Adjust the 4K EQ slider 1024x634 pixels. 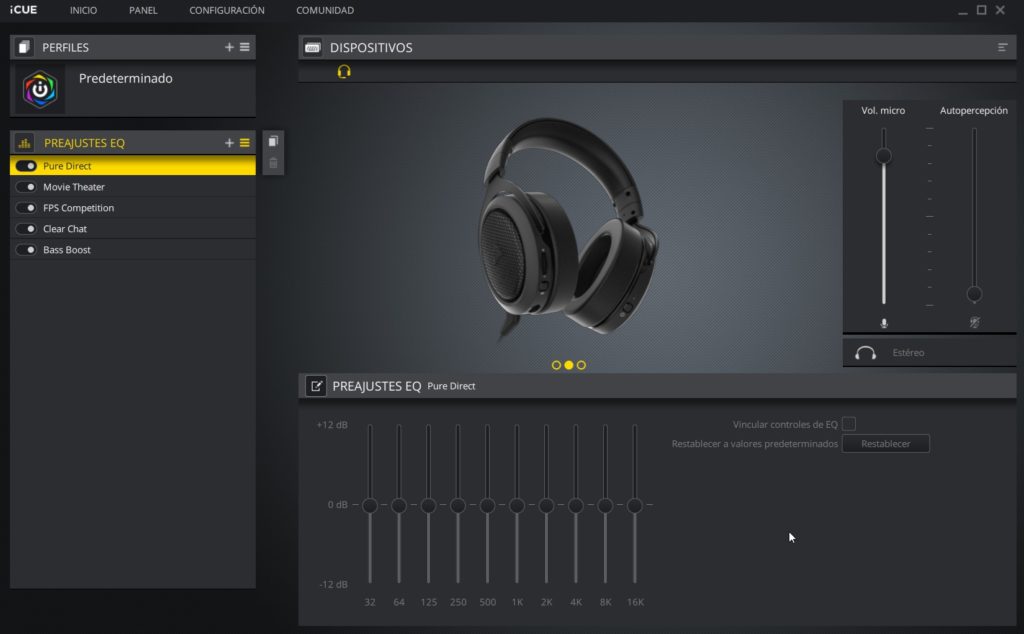click(576, 505)
